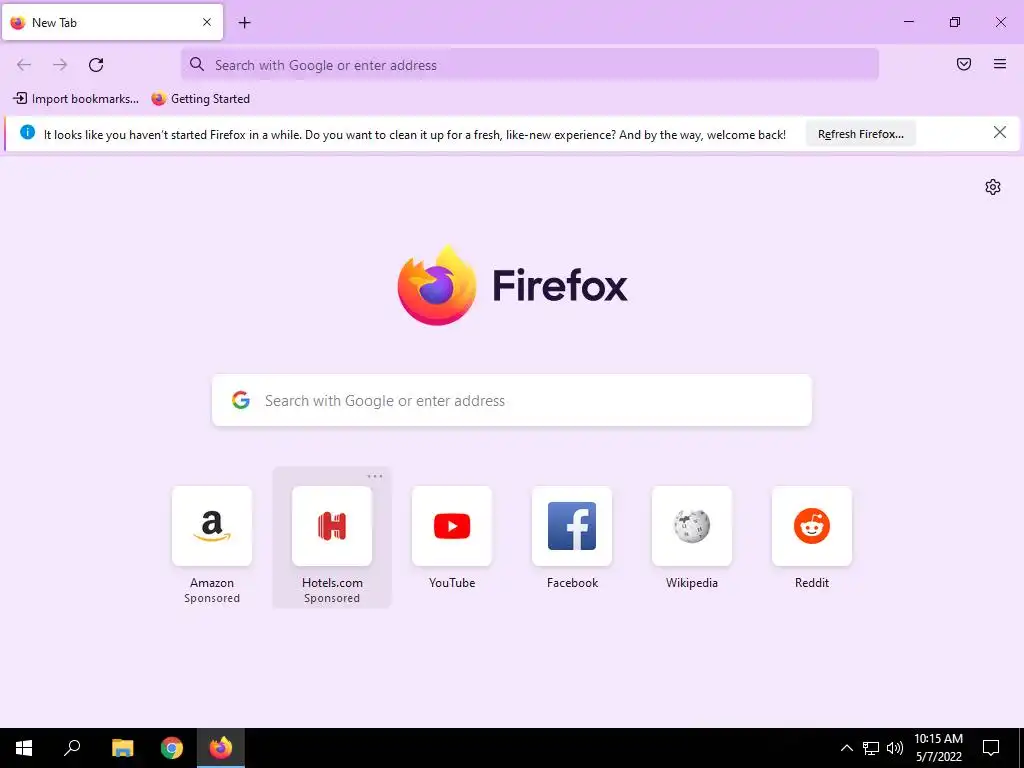Click the Google search box on page
The height and width of the screenshot is (768, 1024).
tap(512, 400)
